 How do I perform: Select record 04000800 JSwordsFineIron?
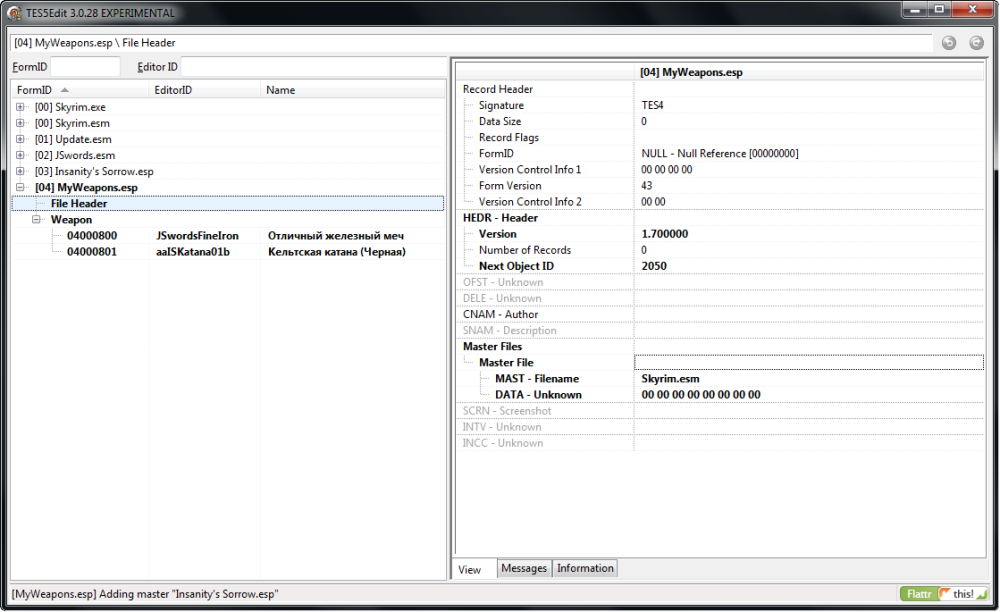click(228, 235)
